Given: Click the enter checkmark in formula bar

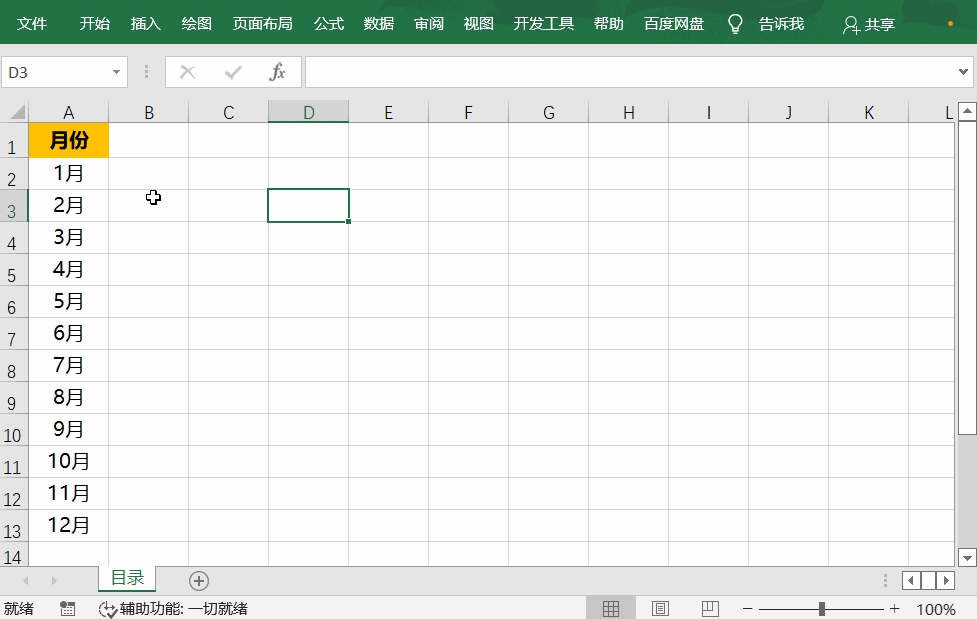Looking at the screenshot, I should 233,72.
